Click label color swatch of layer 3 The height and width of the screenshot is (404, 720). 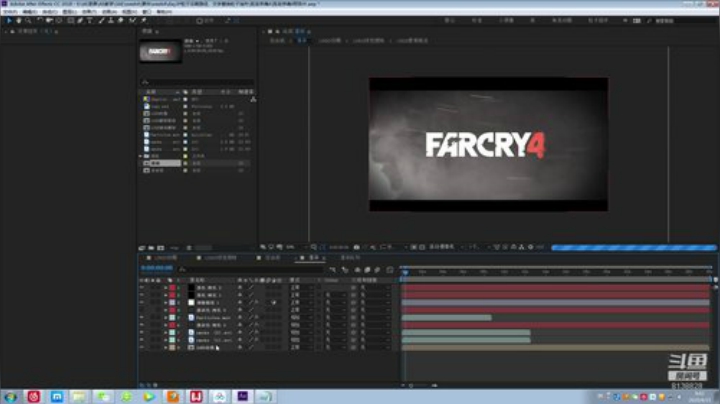172,303
